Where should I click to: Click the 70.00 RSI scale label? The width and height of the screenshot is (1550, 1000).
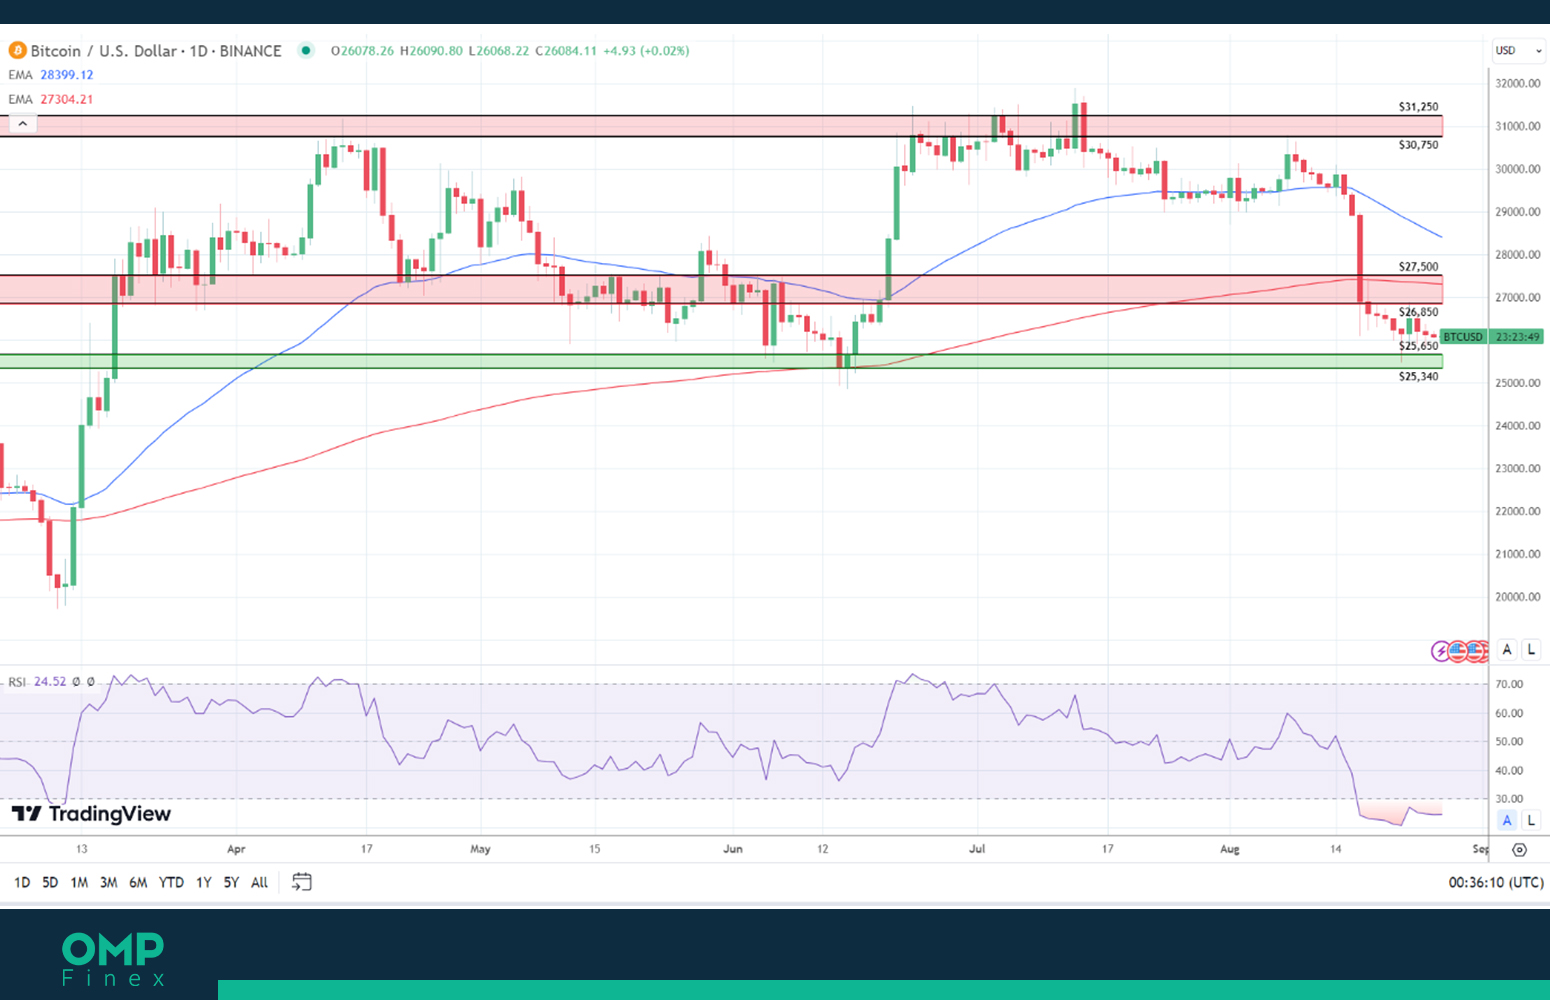tap(1509, 685)
